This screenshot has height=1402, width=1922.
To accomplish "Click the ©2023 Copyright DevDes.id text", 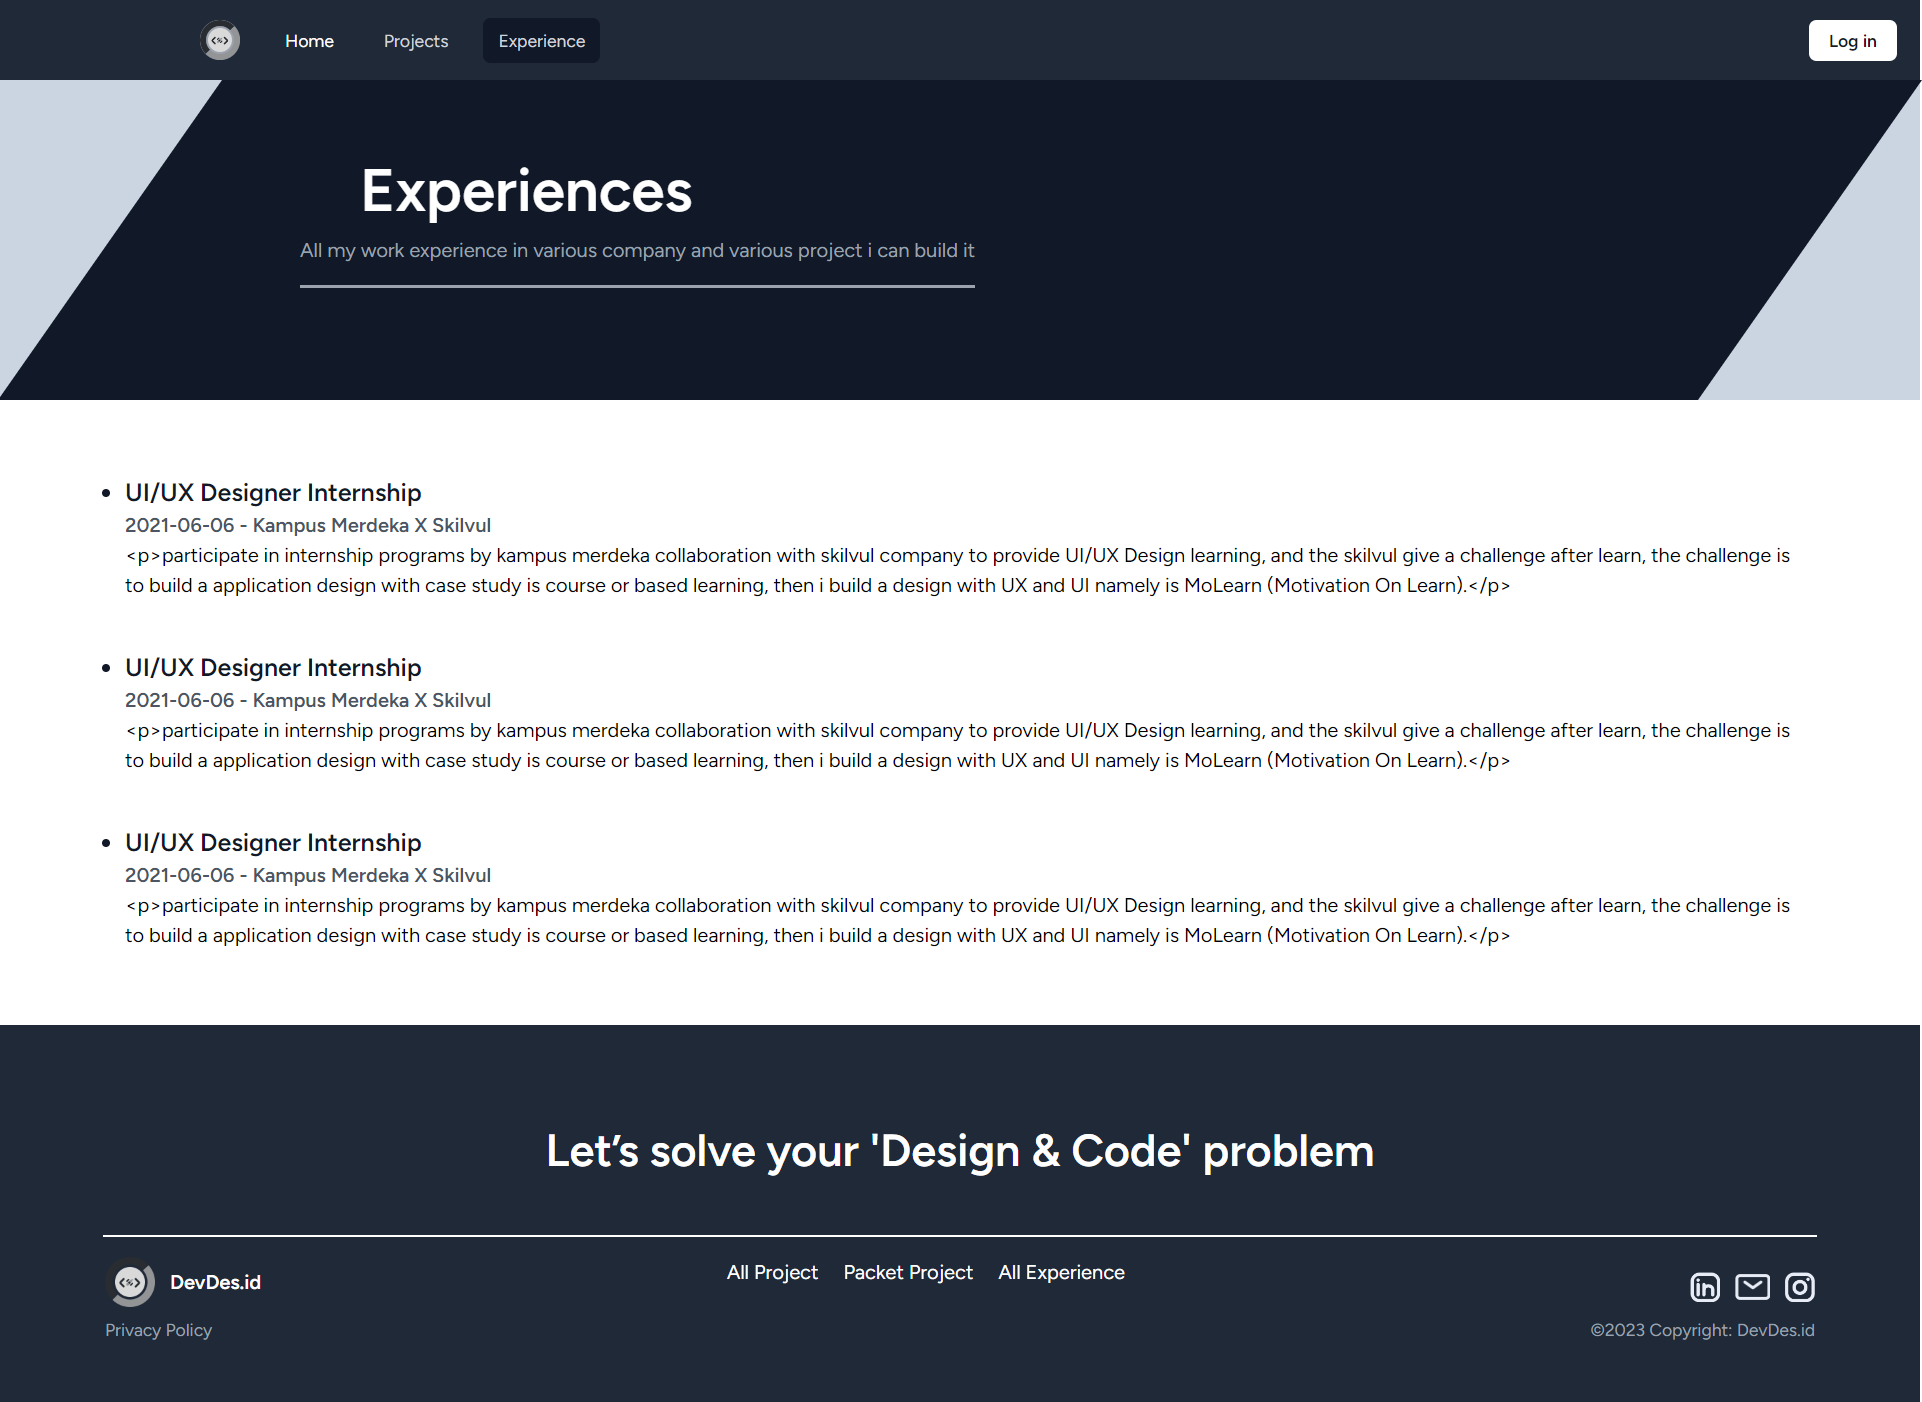I will coord(1702,1330).
